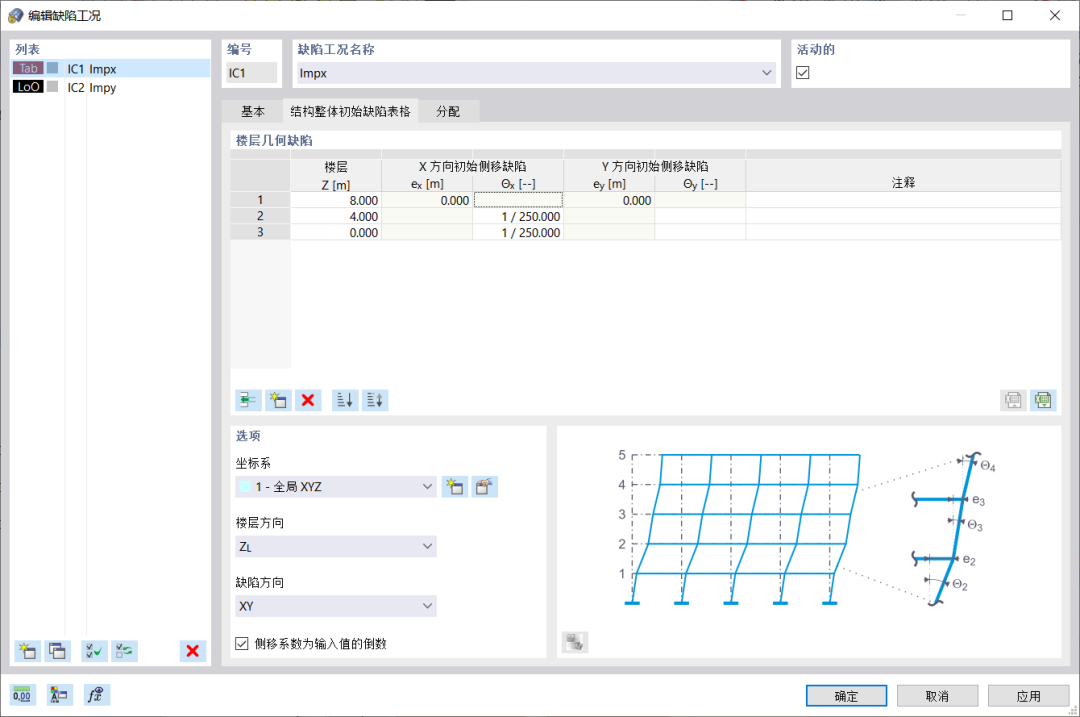Click ex 0.000 cell in row 1
This screenshot has width=1080, height=717.
click(427, 200)
